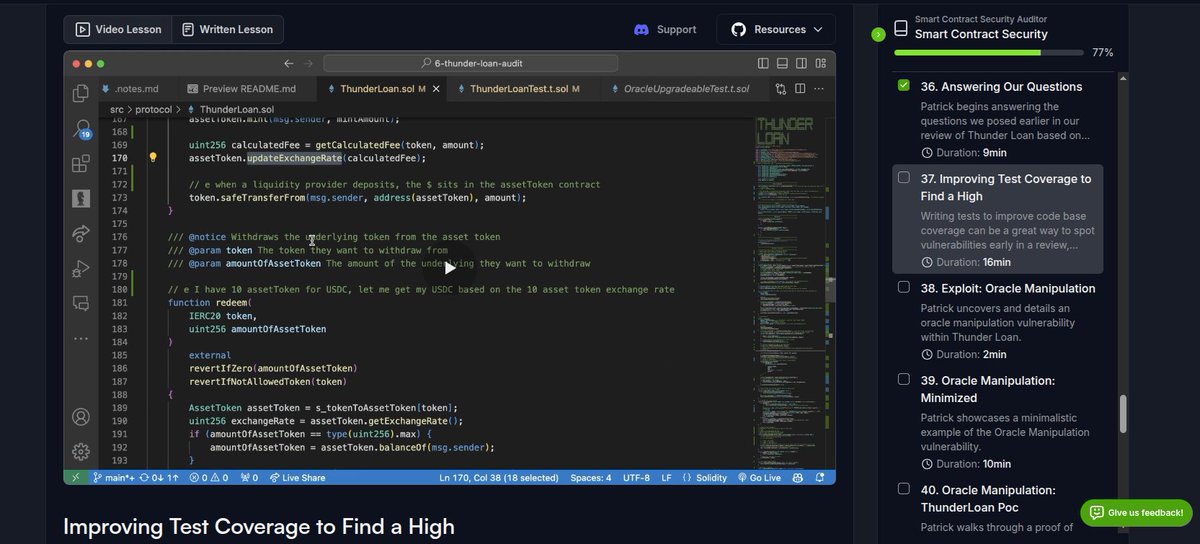This screenshot has width=1200, height=544.
Task: Click the errors and warnings status item
Action: [209, 478]
